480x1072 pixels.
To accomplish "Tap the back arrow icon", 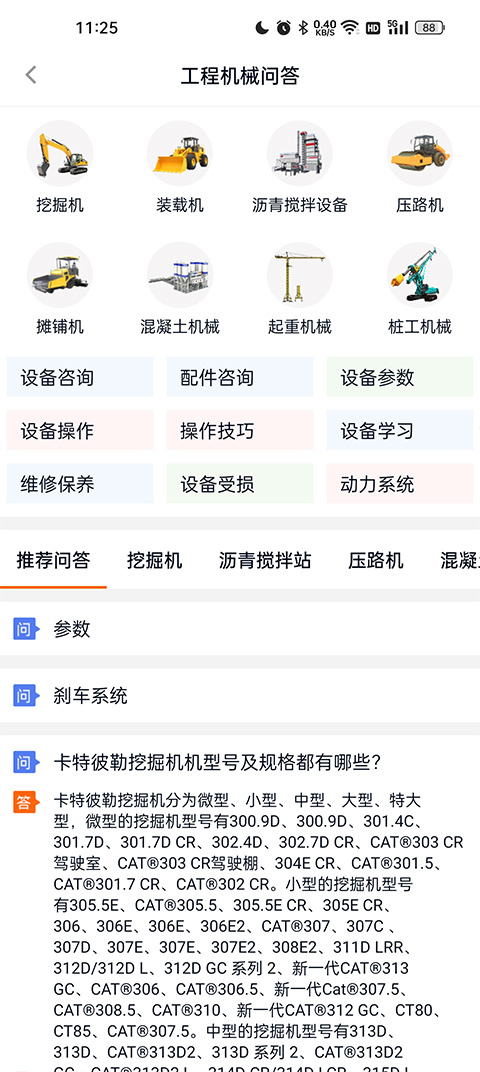I will (30, 75).
